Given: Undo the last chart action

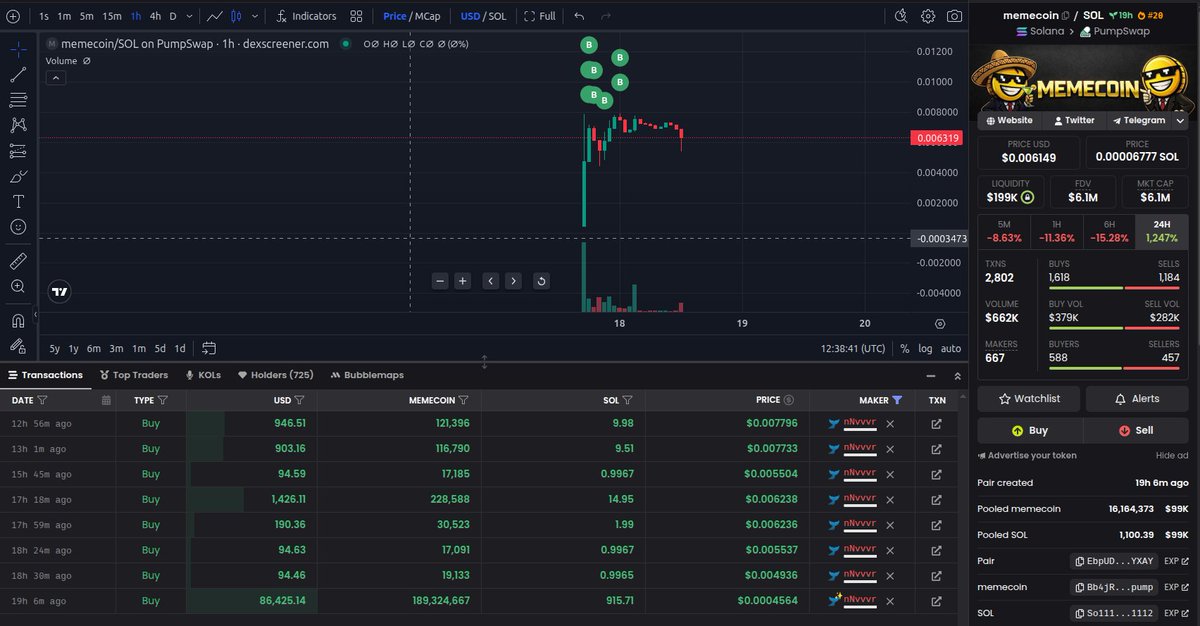Looking at the screenshot, I should (579, 16).
